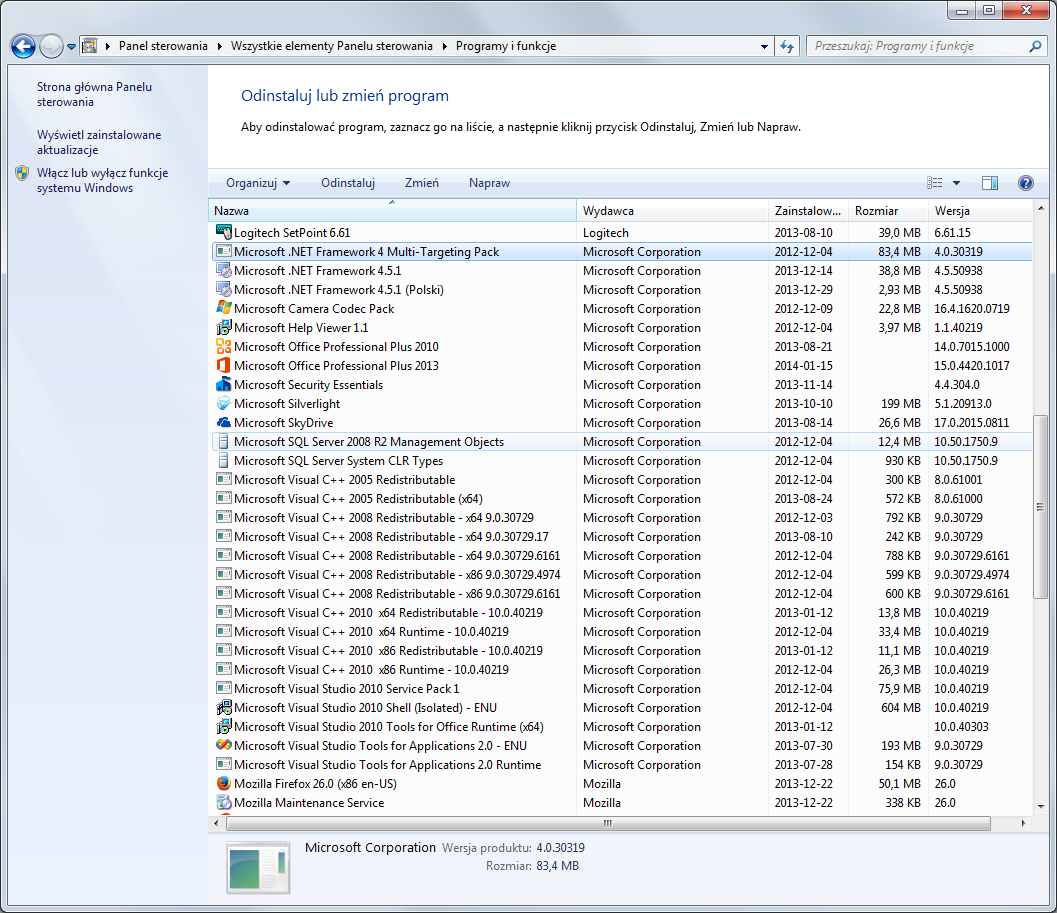Open help with the question mark icon
1057x913 pixels.
[1025, 183]
